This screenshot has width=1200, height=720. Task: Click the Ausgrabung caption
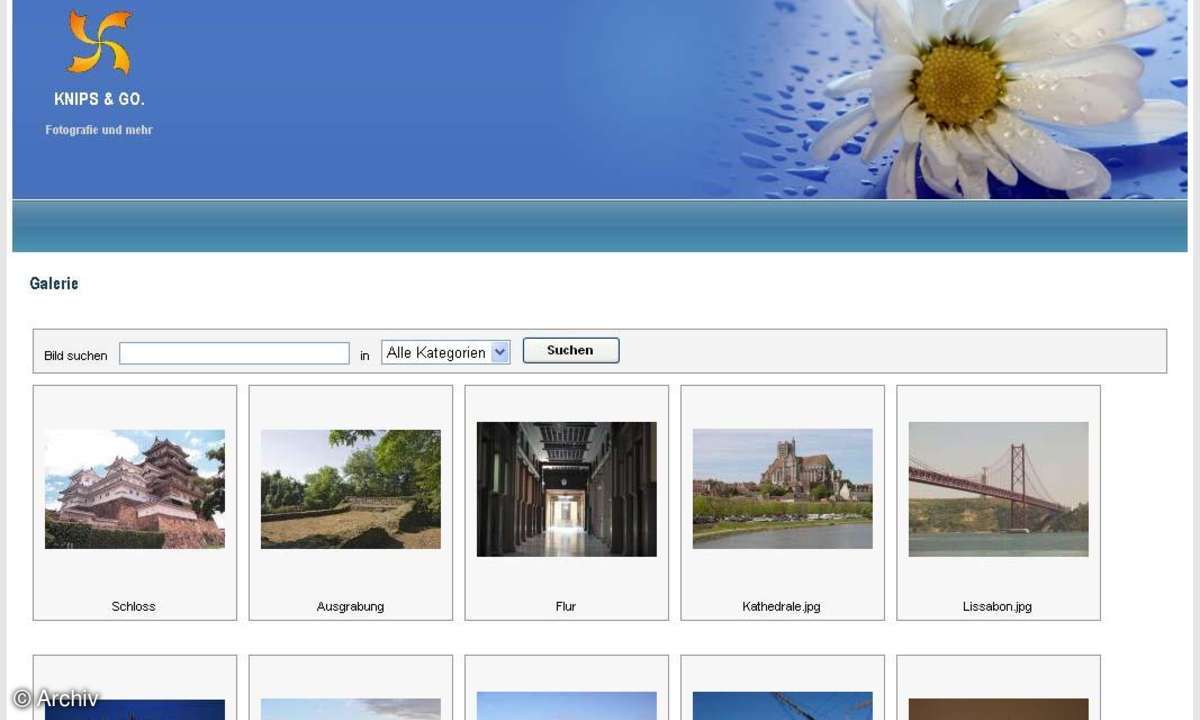(350, 606)
